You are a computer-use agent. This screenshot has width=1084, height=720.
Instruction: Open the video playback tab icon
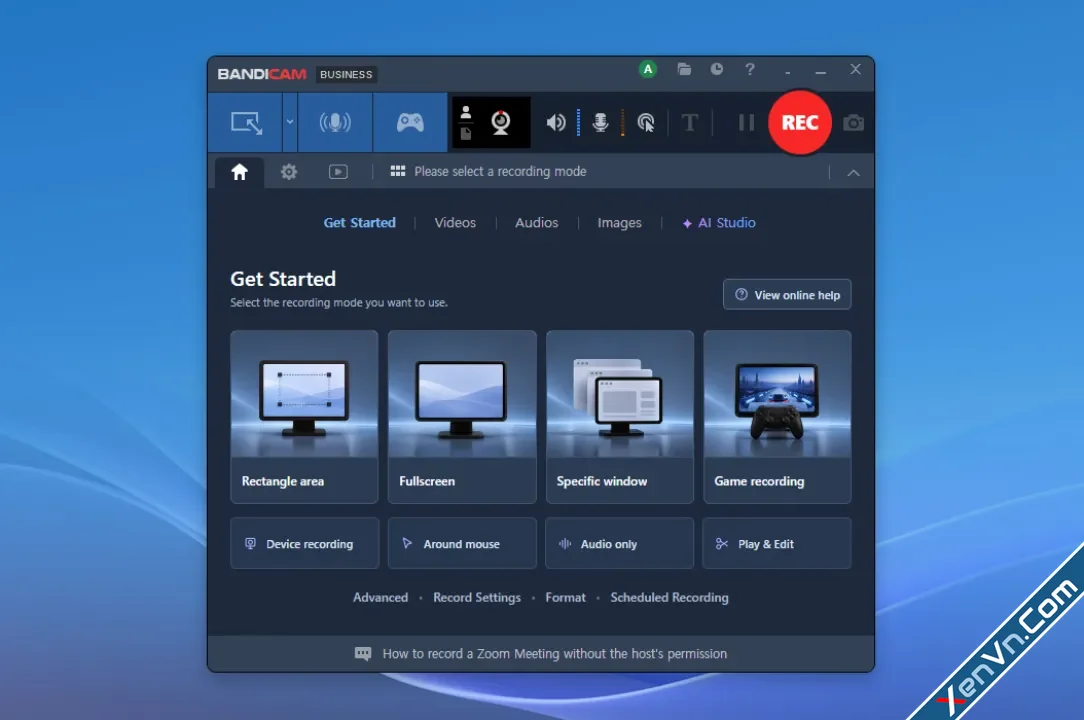[338, 172]
